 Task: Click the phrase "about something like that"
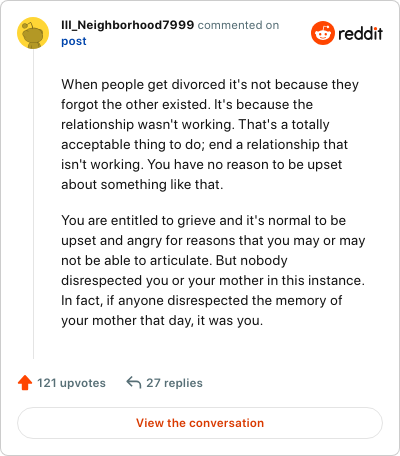pyautogui.click(x=142, y=185)
